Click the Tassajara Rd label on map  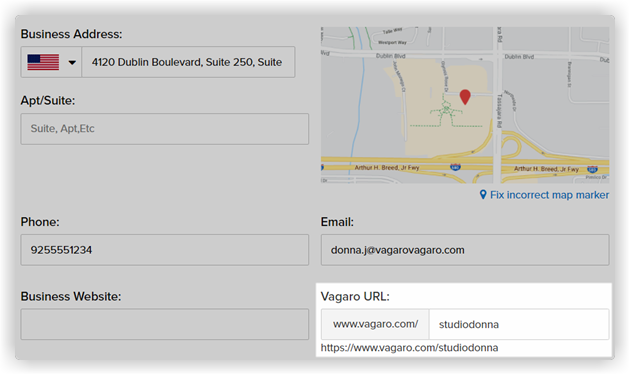pos(499,111)
